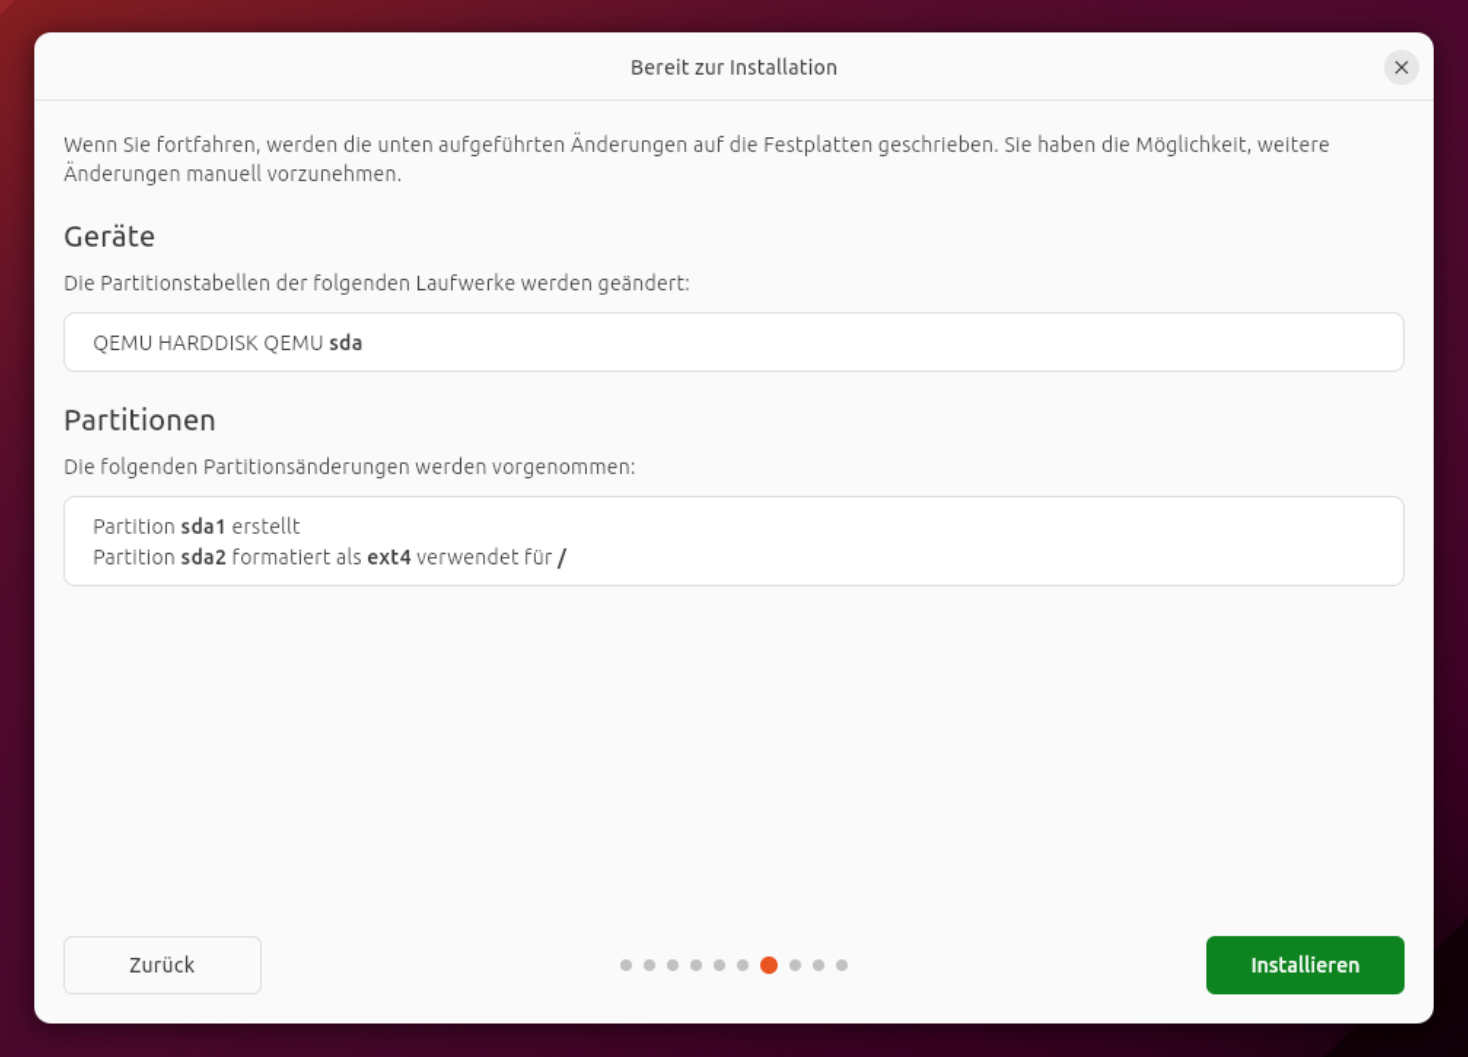
Task: Click the fifth step indicator dot
Action: click(x=719, y=965)
